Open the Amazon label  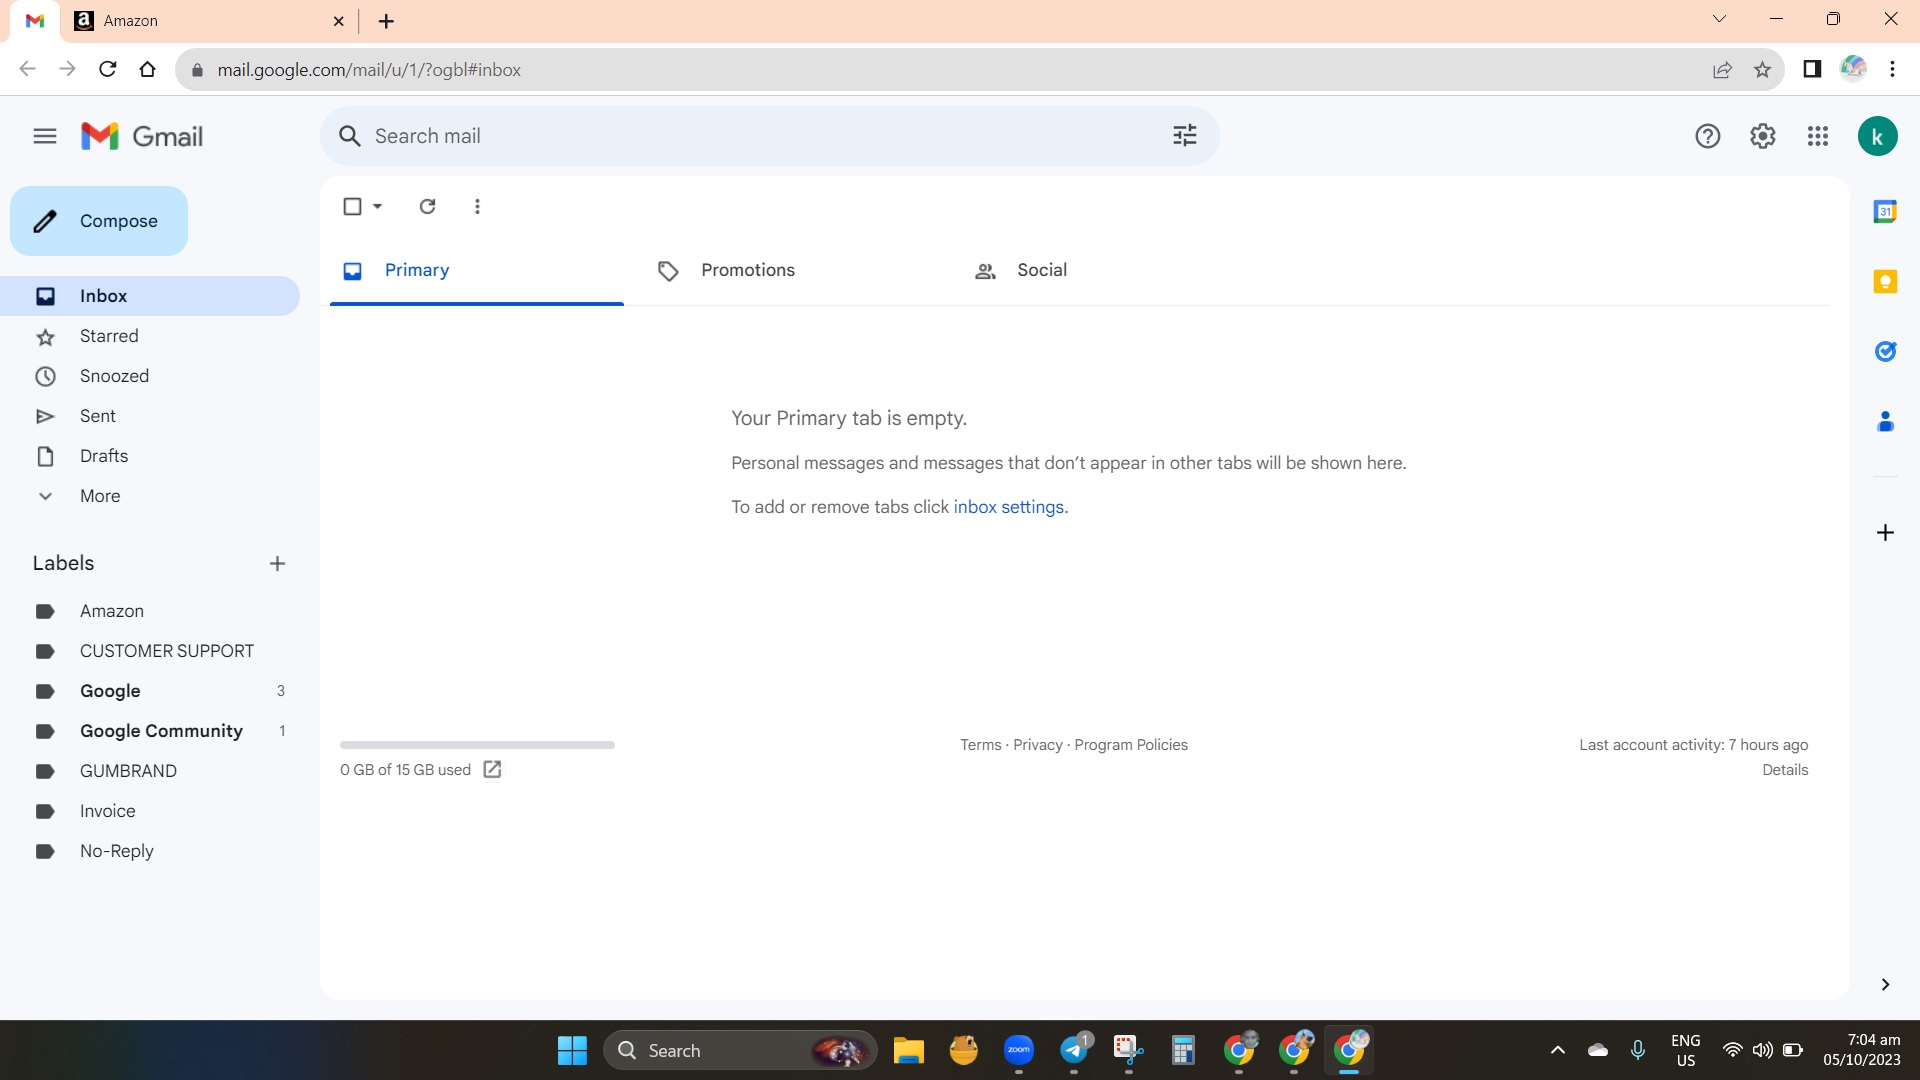(x=150, y=611)
